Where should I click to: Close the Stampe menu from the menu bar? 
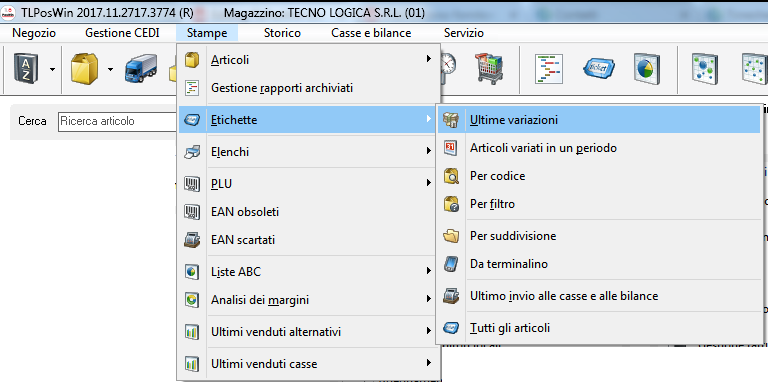(x=207, y=33)
